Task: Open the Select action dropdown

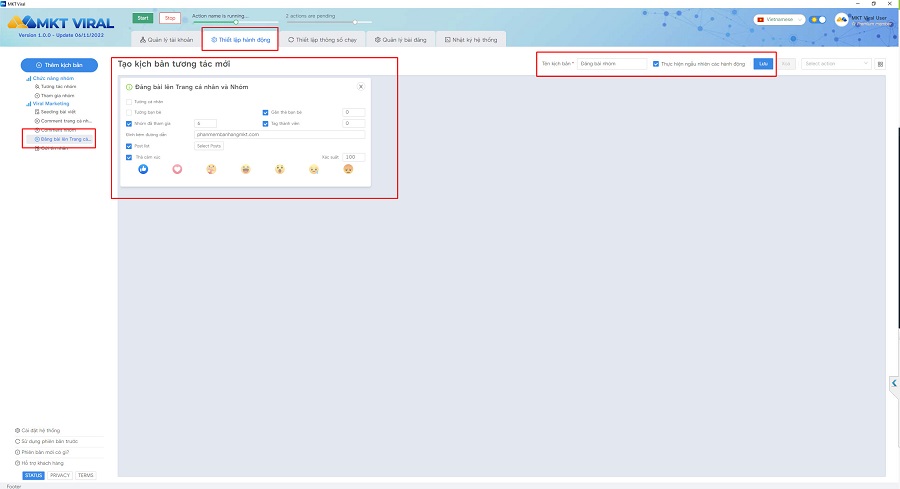Action: pyautogui.click(x=836, y=64)
